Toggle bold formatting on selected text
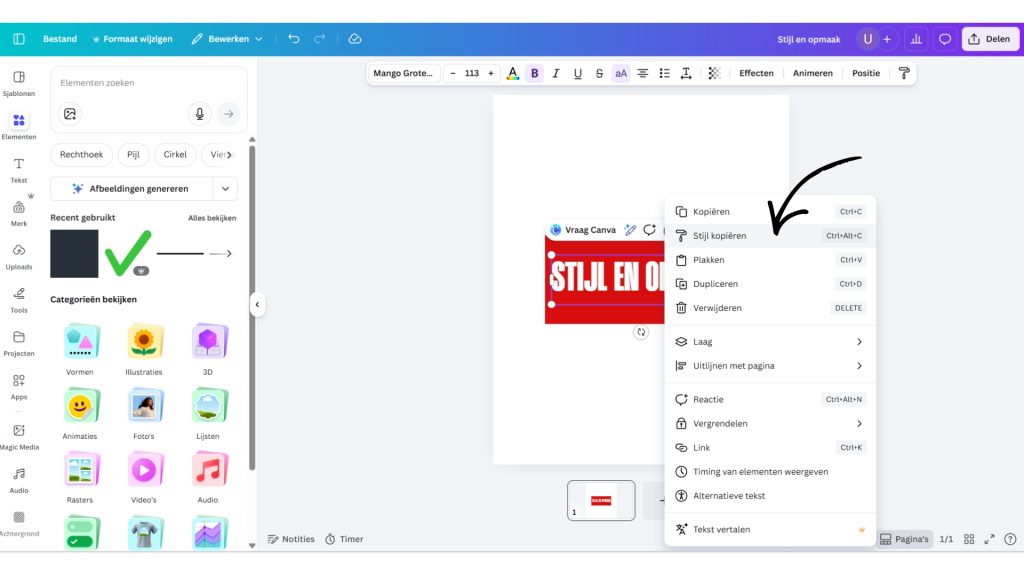Screen dimensions: 1024x576 point(535,73)
